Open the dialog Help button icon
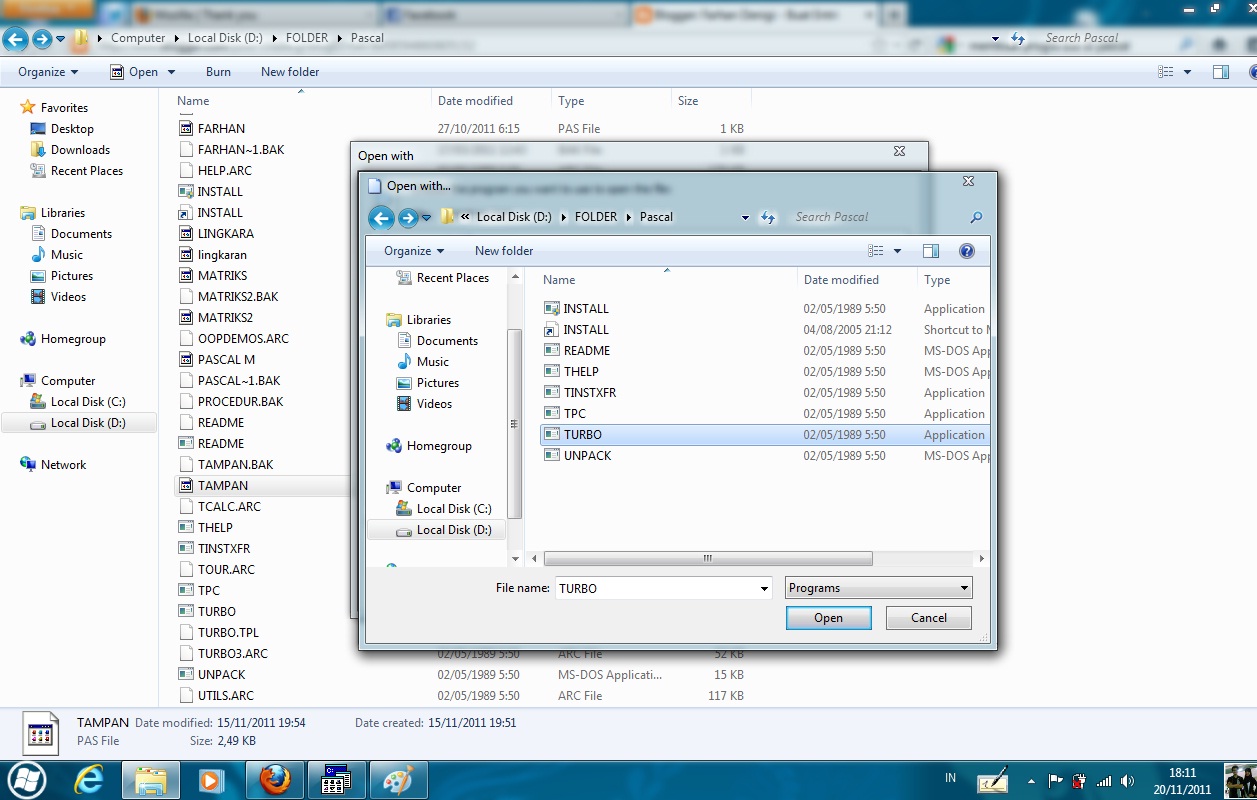 pyautogui.click(x=966, y=251)
